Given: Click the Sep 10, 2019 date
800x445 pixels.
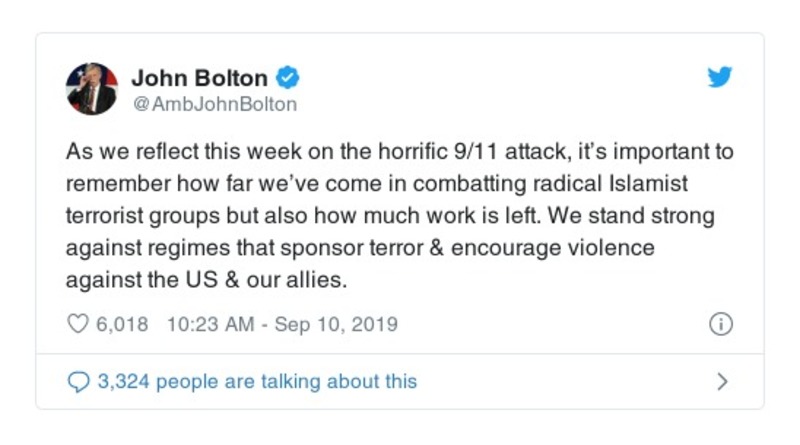Looking at the screenshot, I should 338,324.
